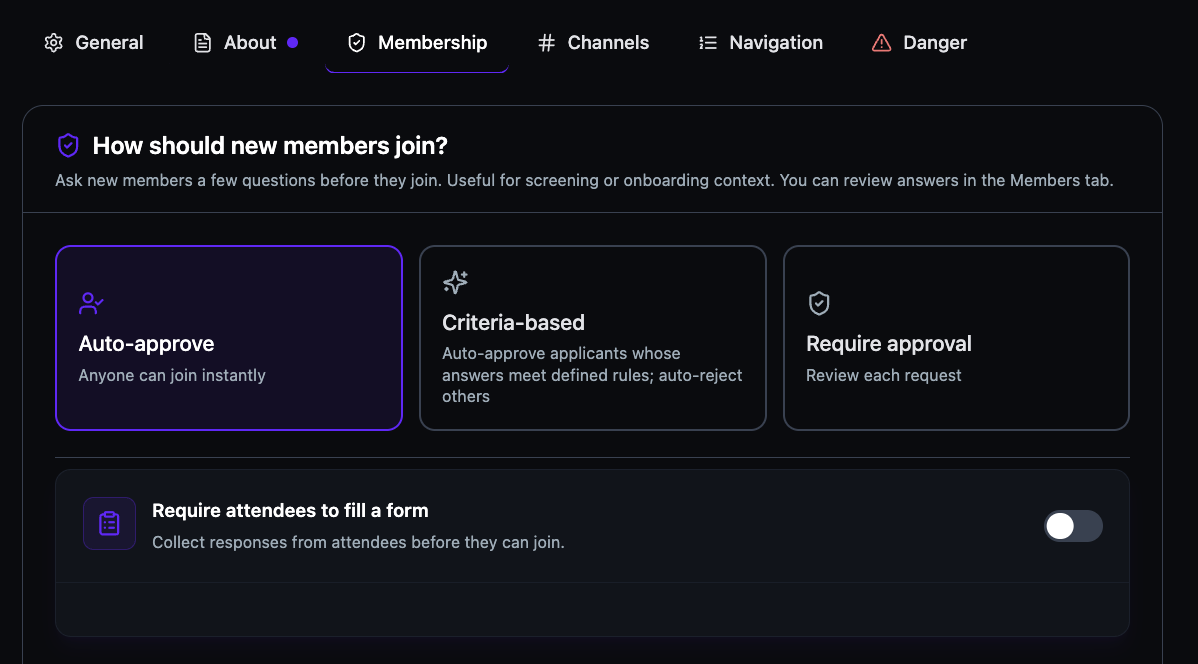Screen dimensions: 1198x664
Task: Go to the Channels tab
Action: (x=593, y=43)
